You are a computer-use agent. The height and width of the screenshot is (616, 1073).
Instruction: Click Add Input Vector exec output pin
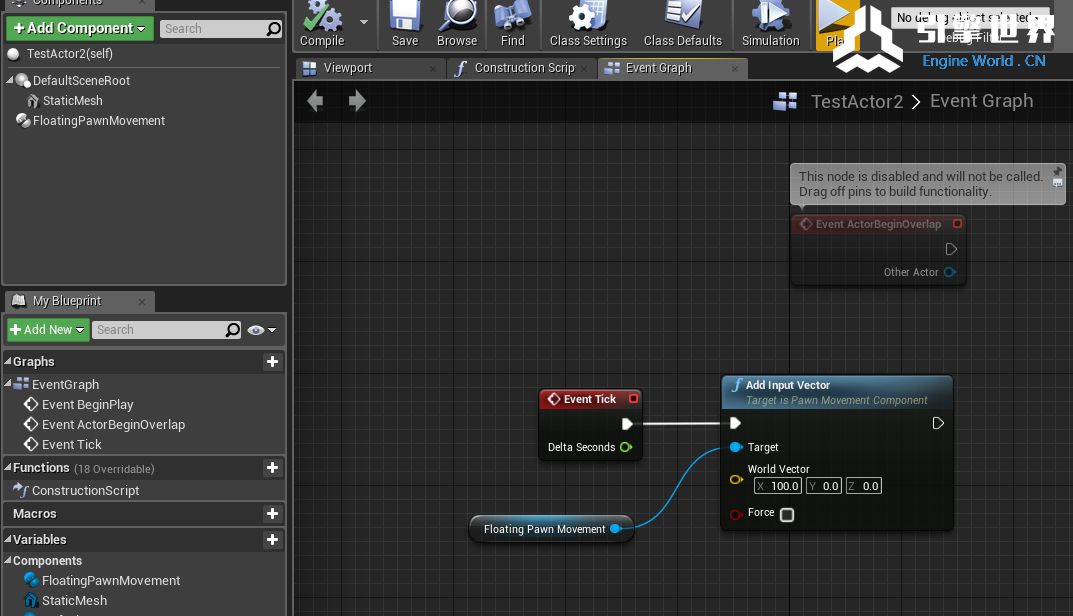pyautogui.click(x=938, y=423)
